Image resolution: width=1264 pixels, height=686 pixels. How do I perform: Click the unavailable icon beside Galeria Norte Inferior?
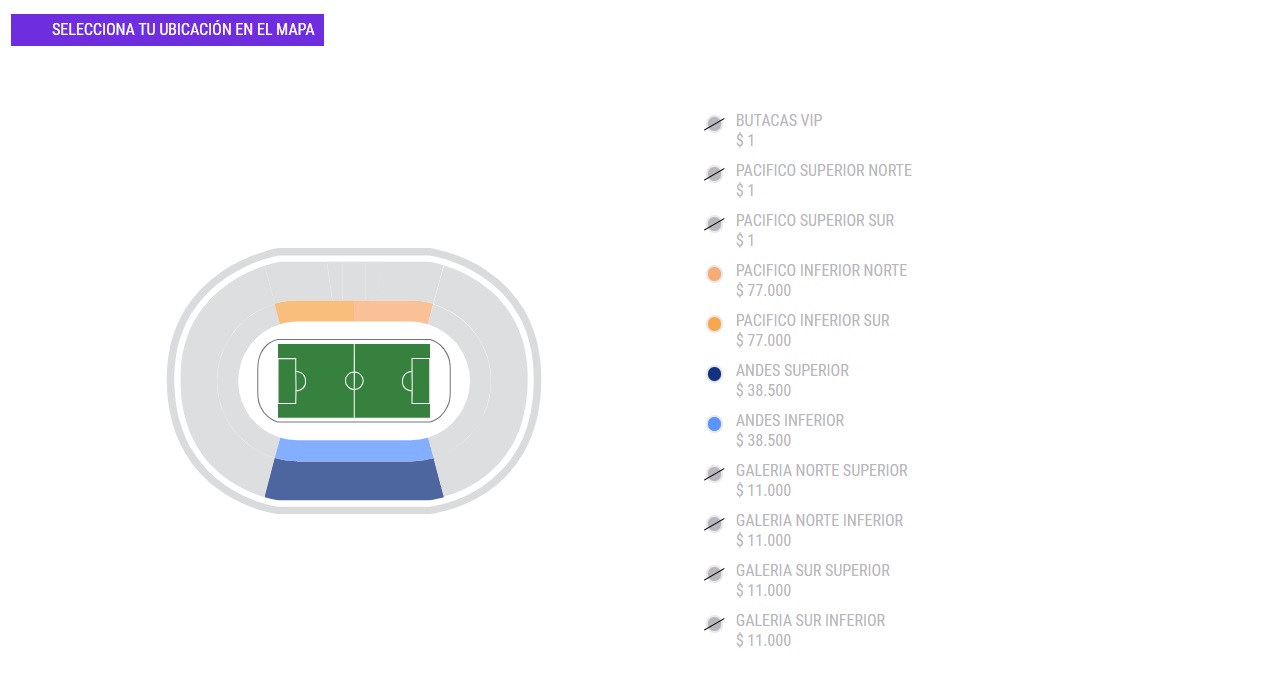[x=714, y=524]
